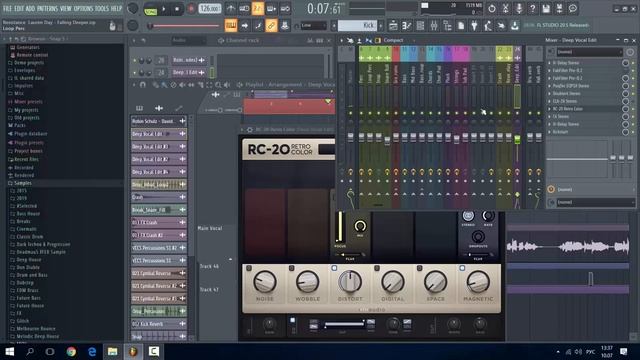Open the VIEW menu
Screen dimensions: 640x360
66,8
